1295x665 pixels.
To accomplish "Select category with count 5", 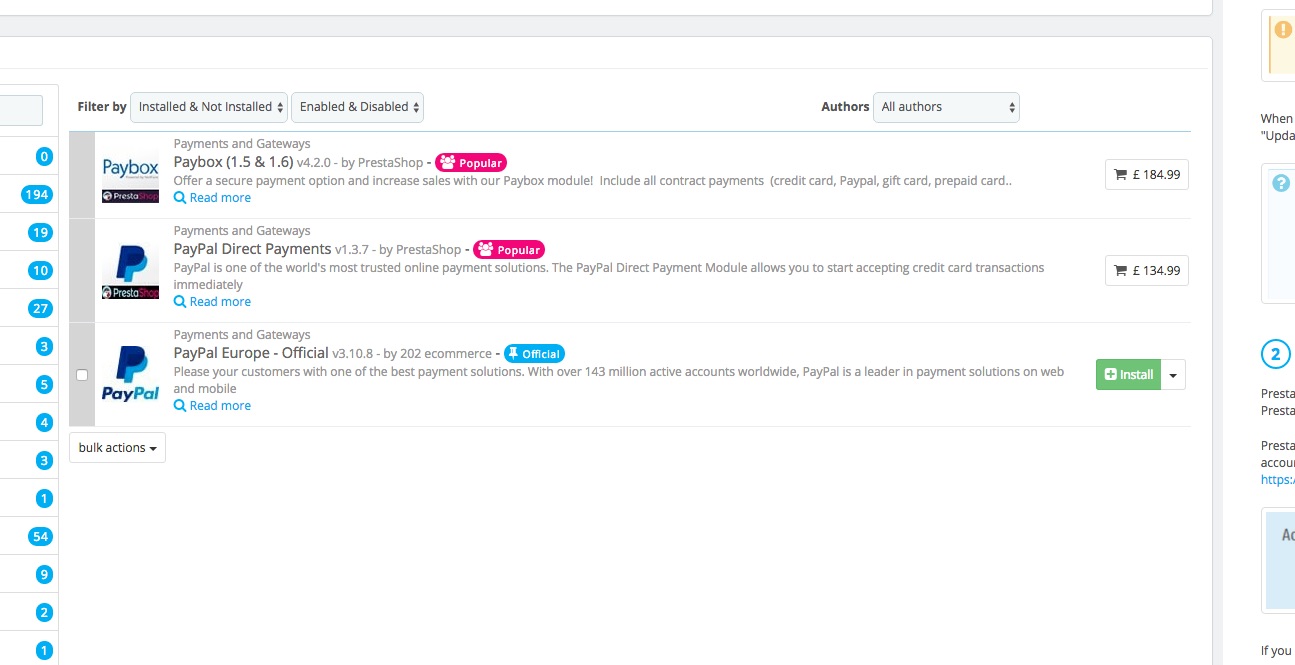I will 44,385.
